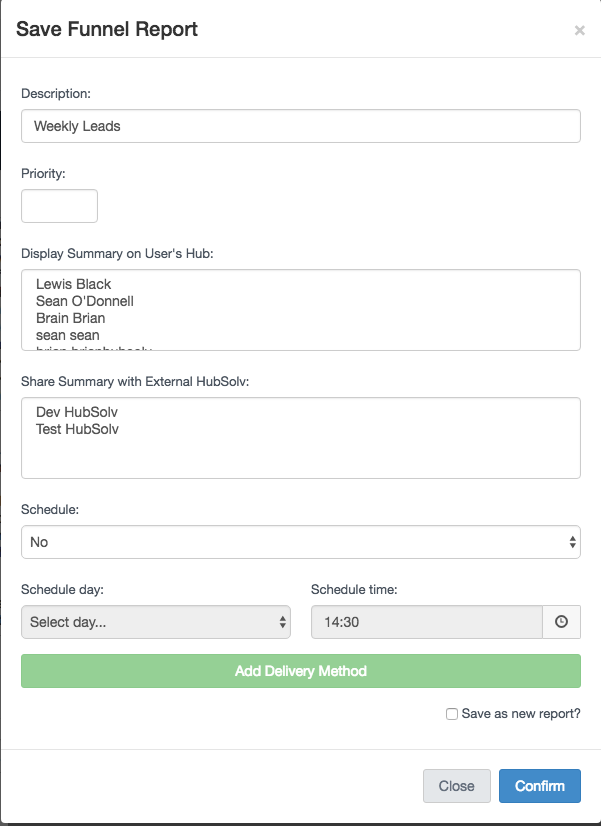Close the Save Funnel Report dialog
The image size is (601, 826).
(456, 786)
